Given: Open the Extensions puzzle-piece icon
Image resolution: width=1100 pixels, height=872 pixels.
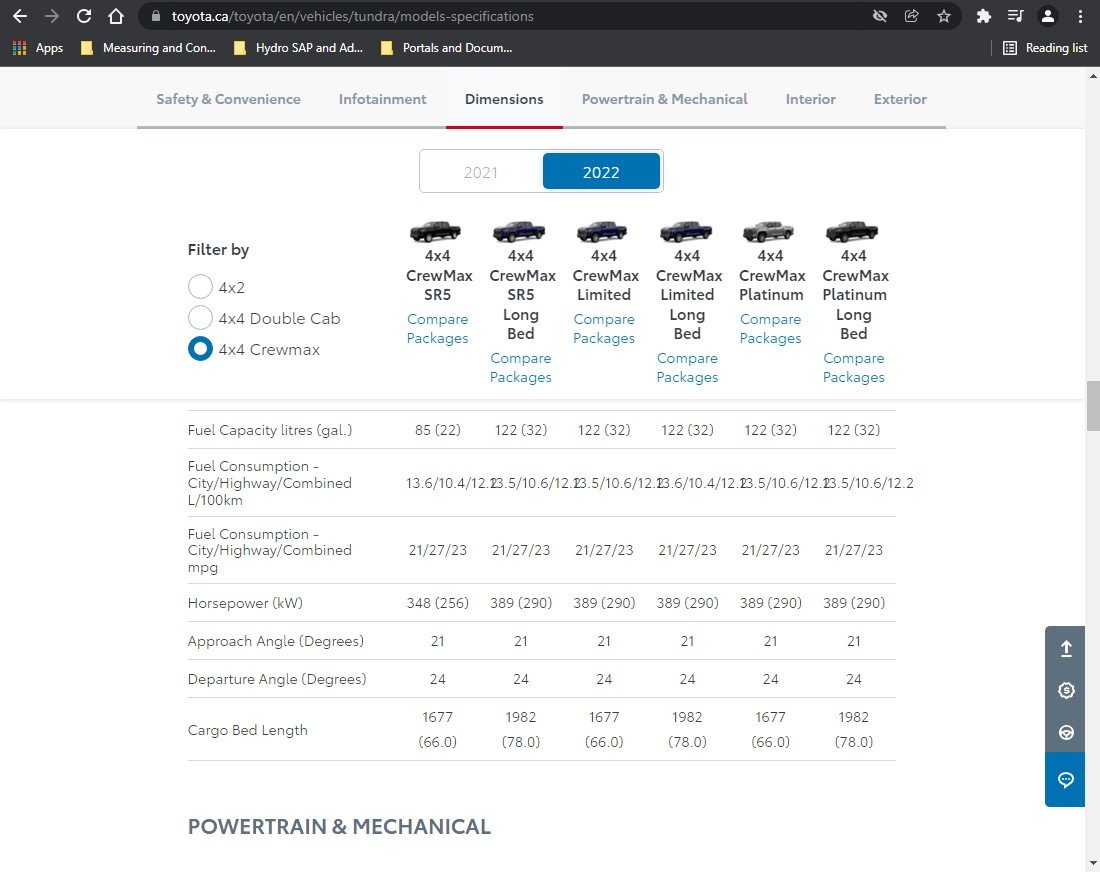Looking at the screenshot, I should 984,16.
